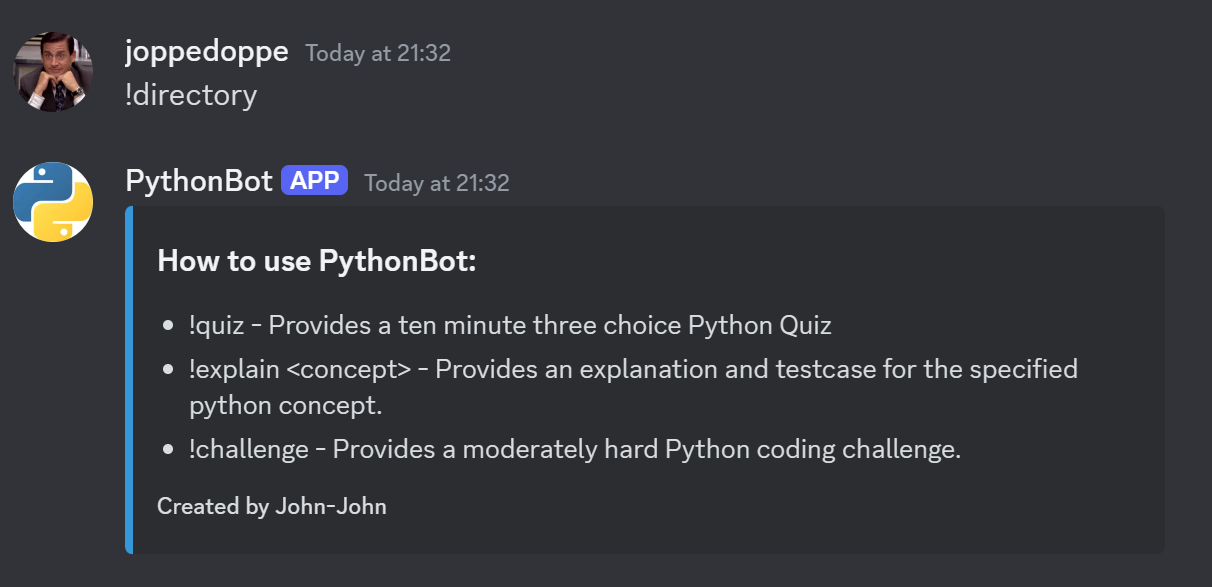Click the words 'three choice Python Quiz'

coord(696,325)
